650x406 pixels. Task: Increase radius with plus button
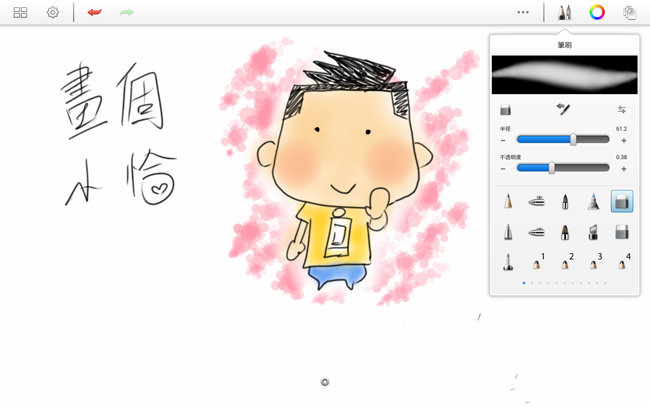point(623,141)
